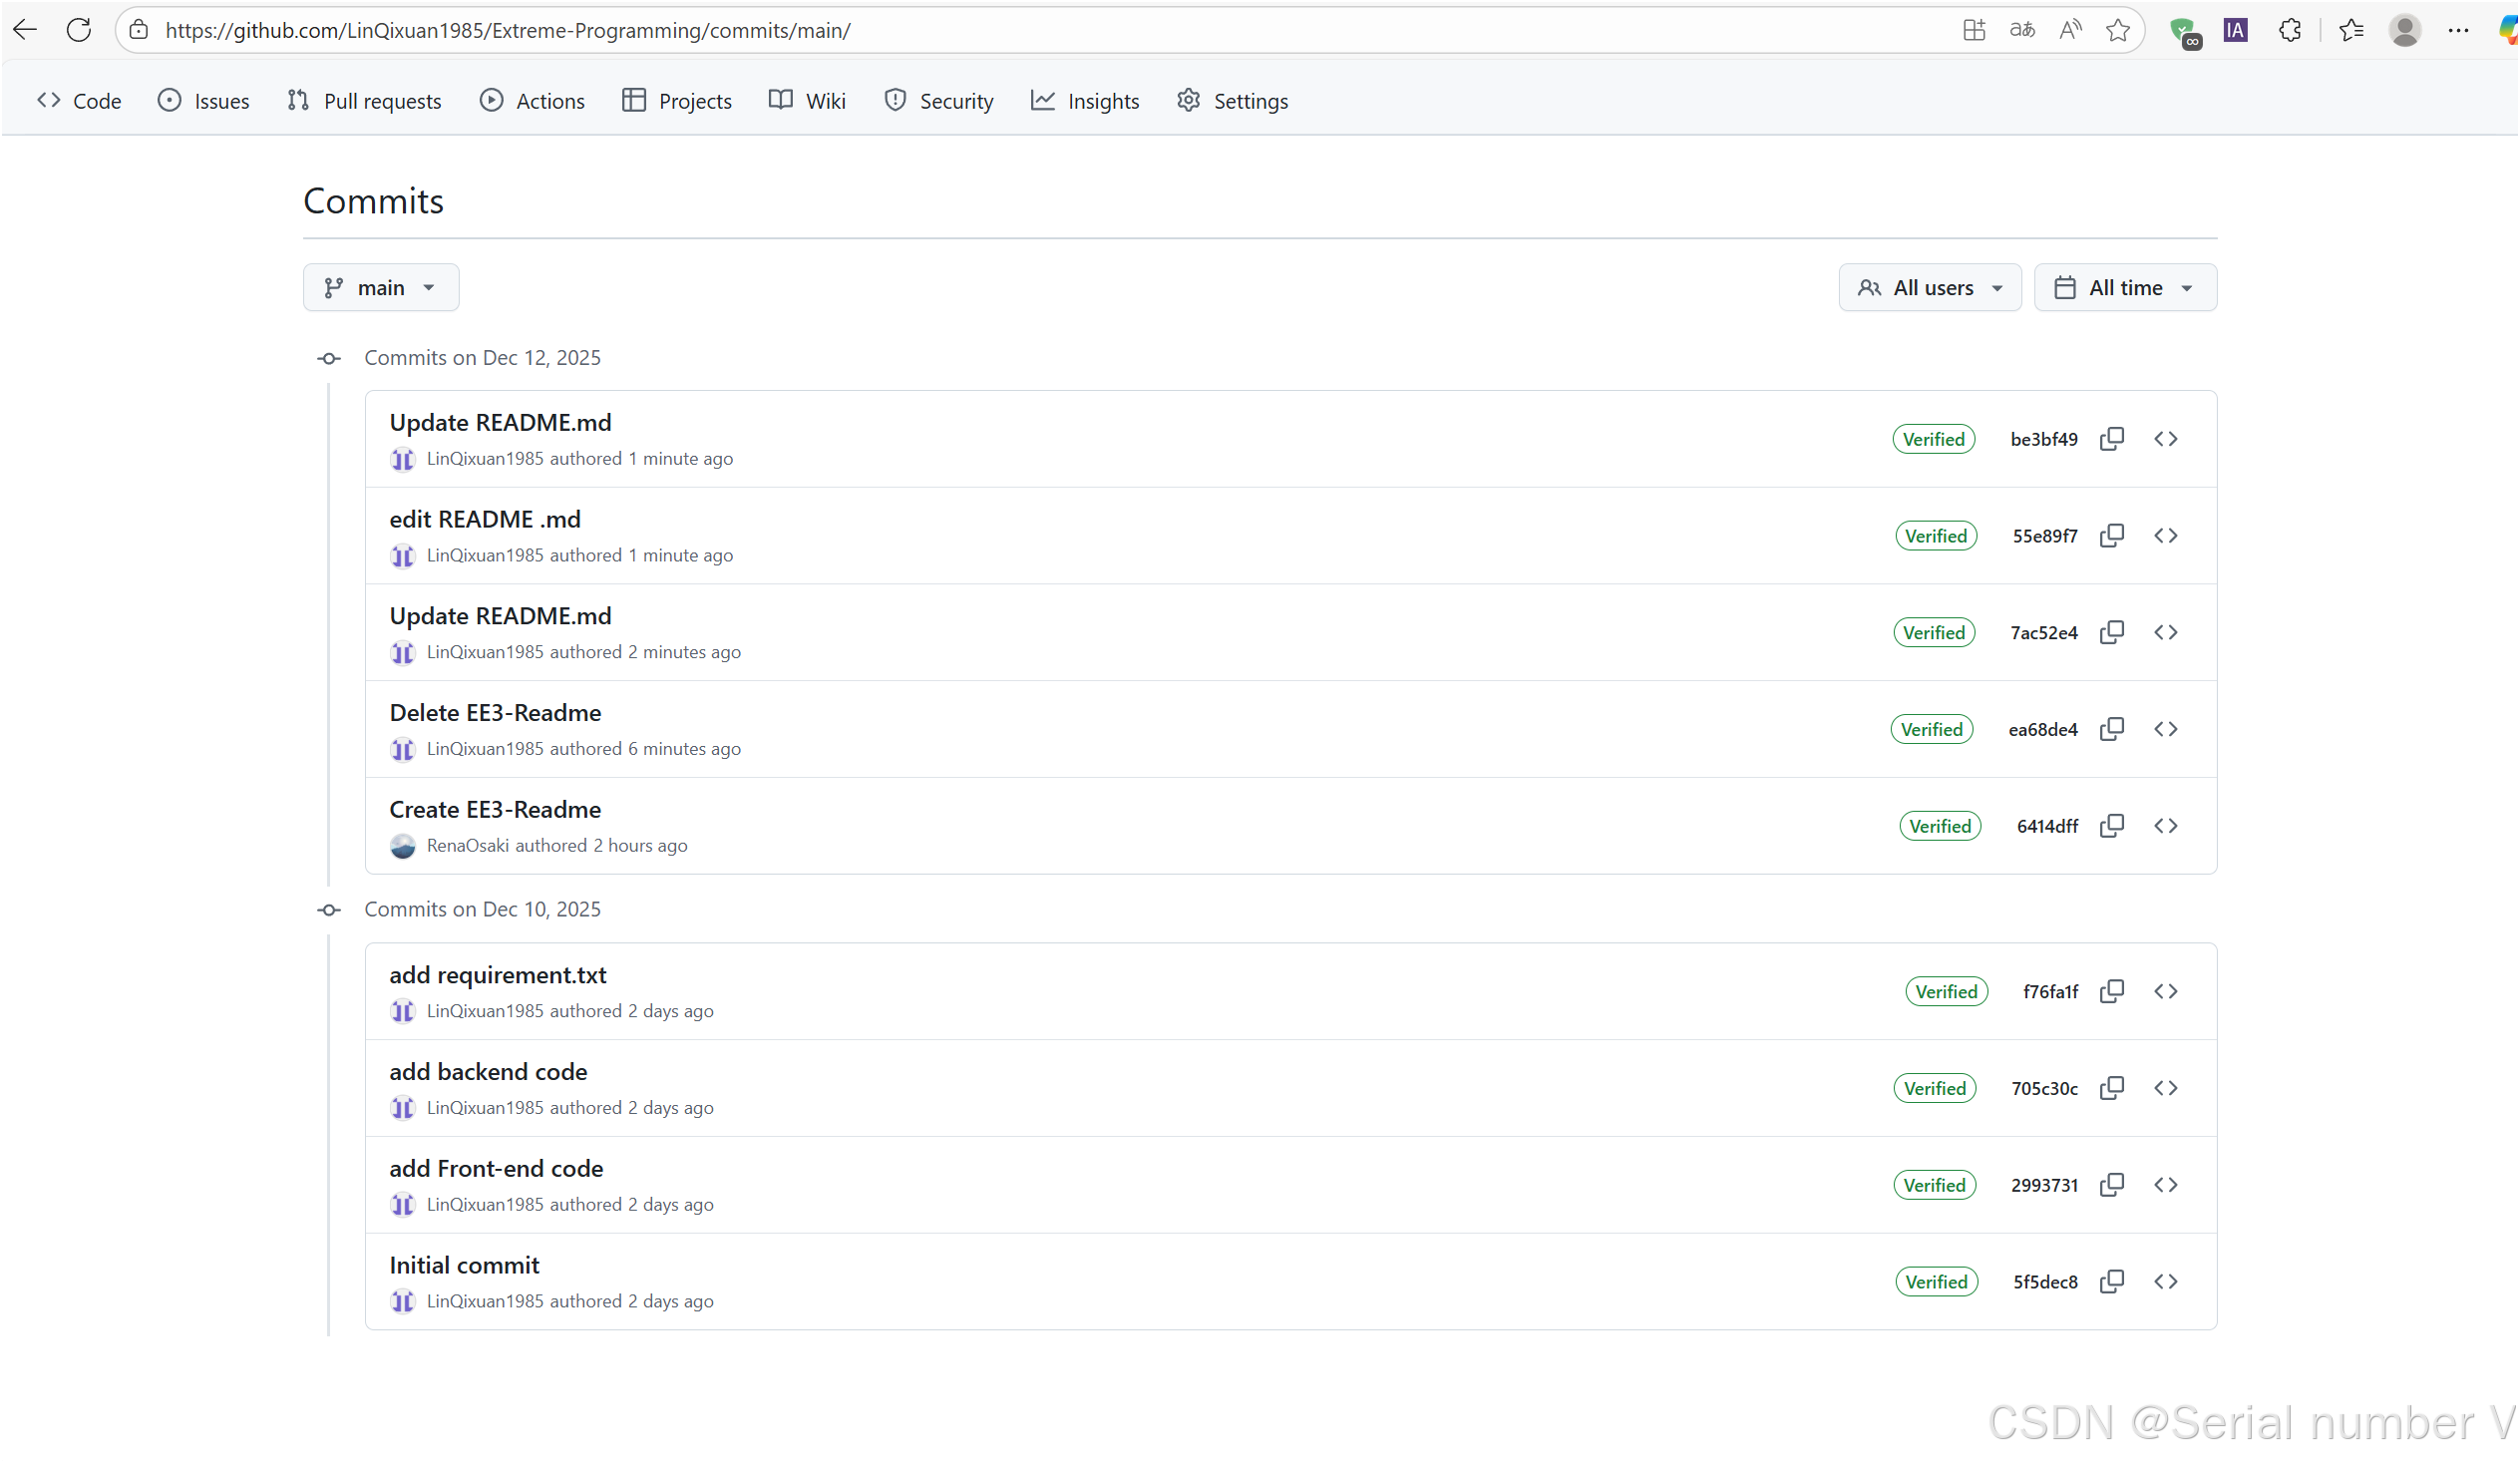Open the main branch dropdown
This screenshot has height=1463, width=2520.
381,288
